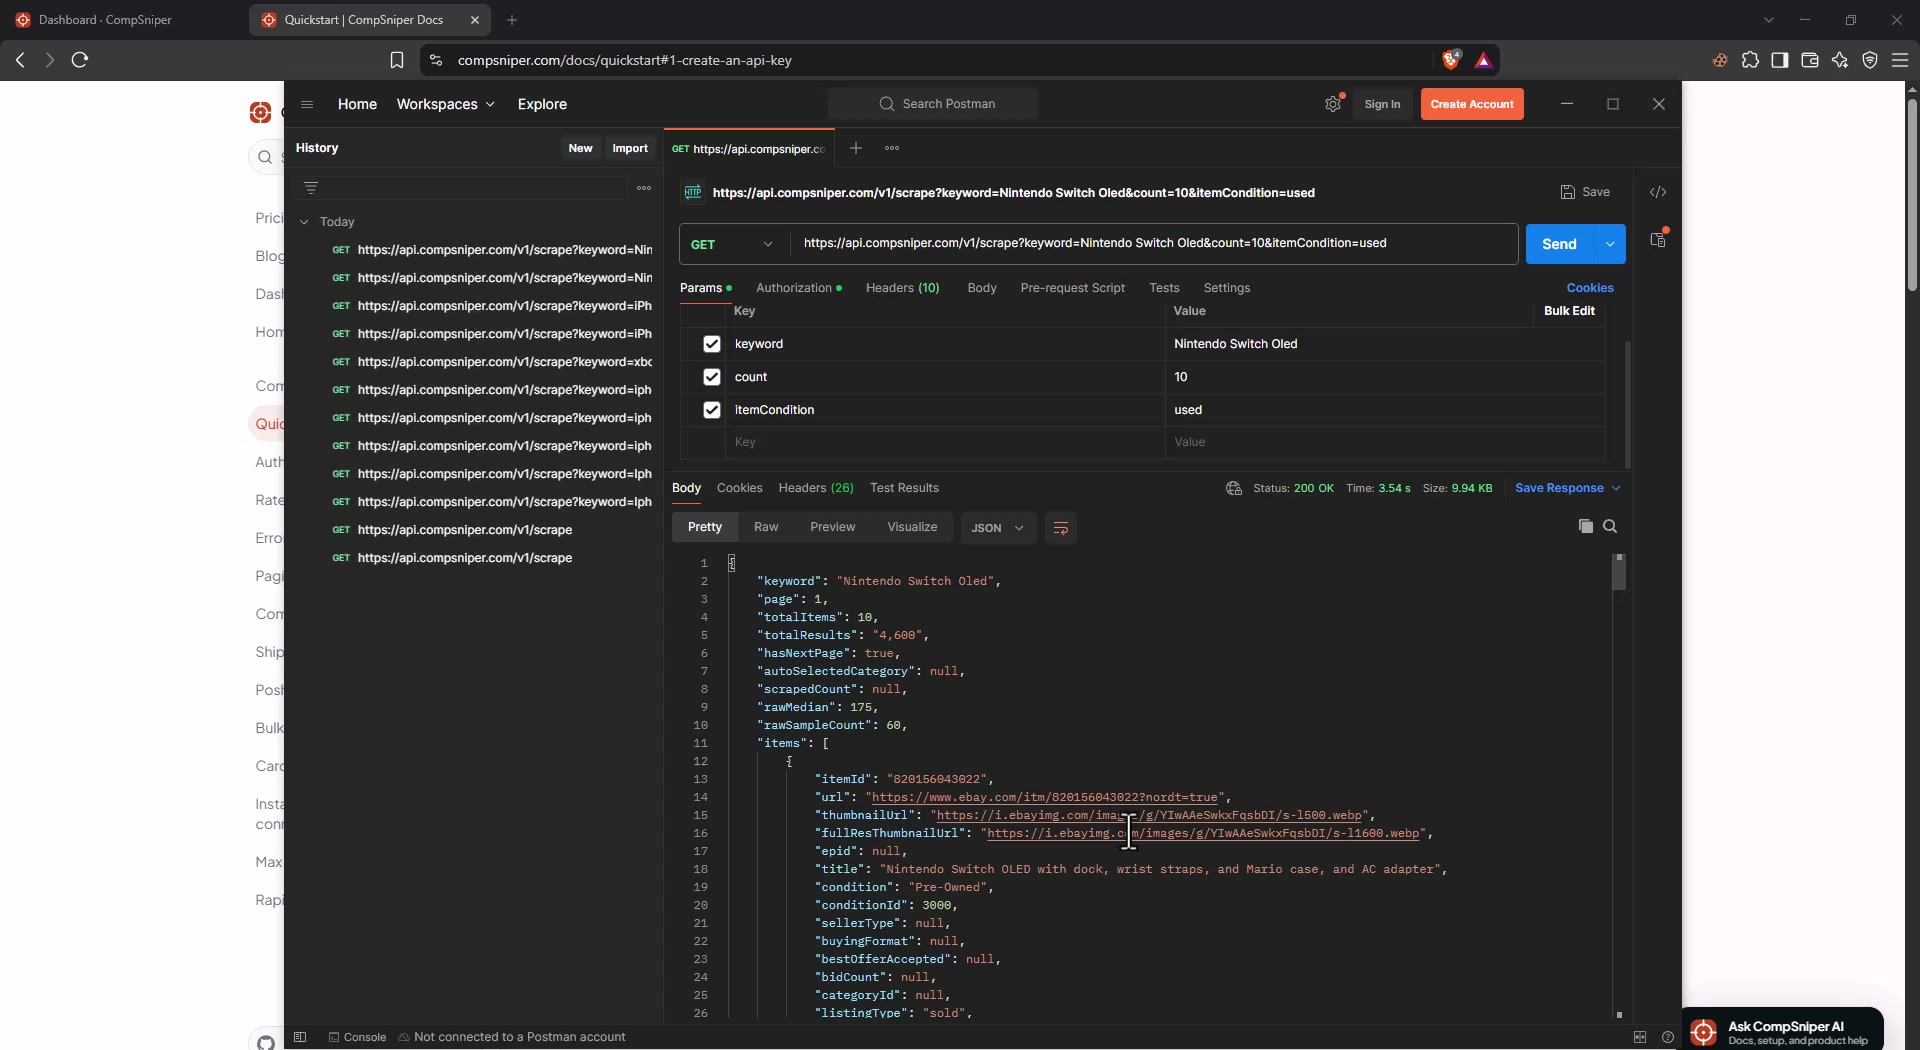
Task: Open the ebay.com item url link
Action: click(1045, 797)
